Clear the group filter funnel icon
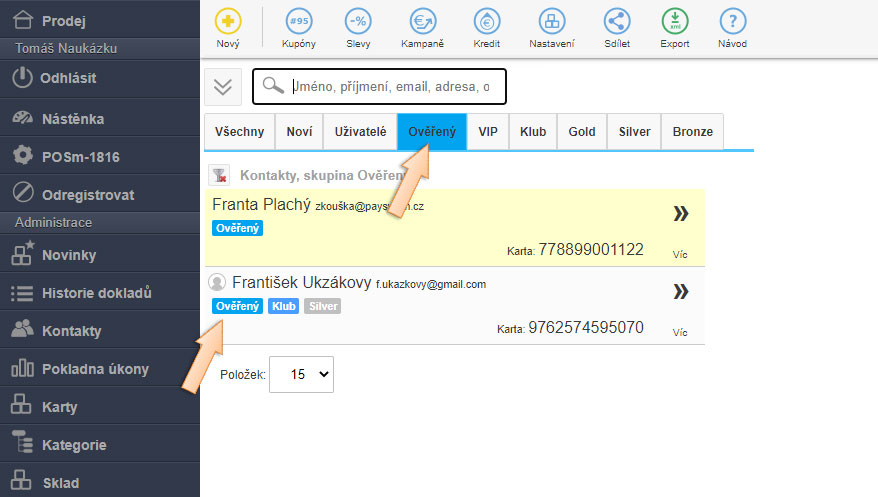Image resolution: width=878 pixels, height=497 pixels. (219, 175)
